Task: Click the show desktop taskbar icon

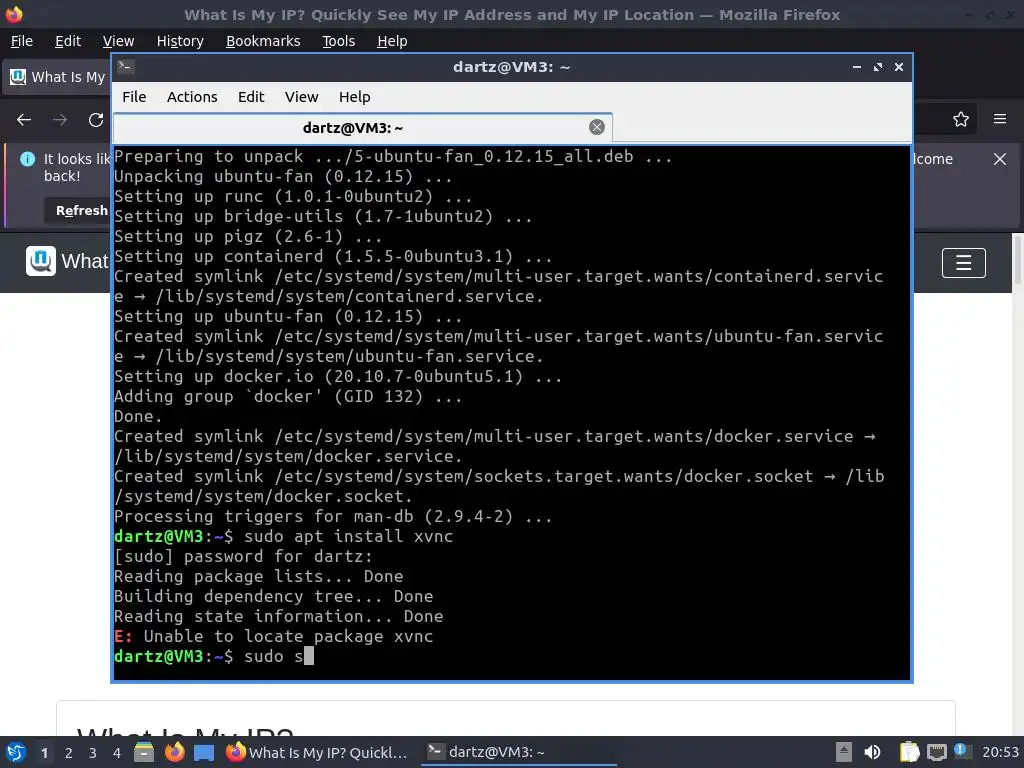Action: [x=204, y=753]
